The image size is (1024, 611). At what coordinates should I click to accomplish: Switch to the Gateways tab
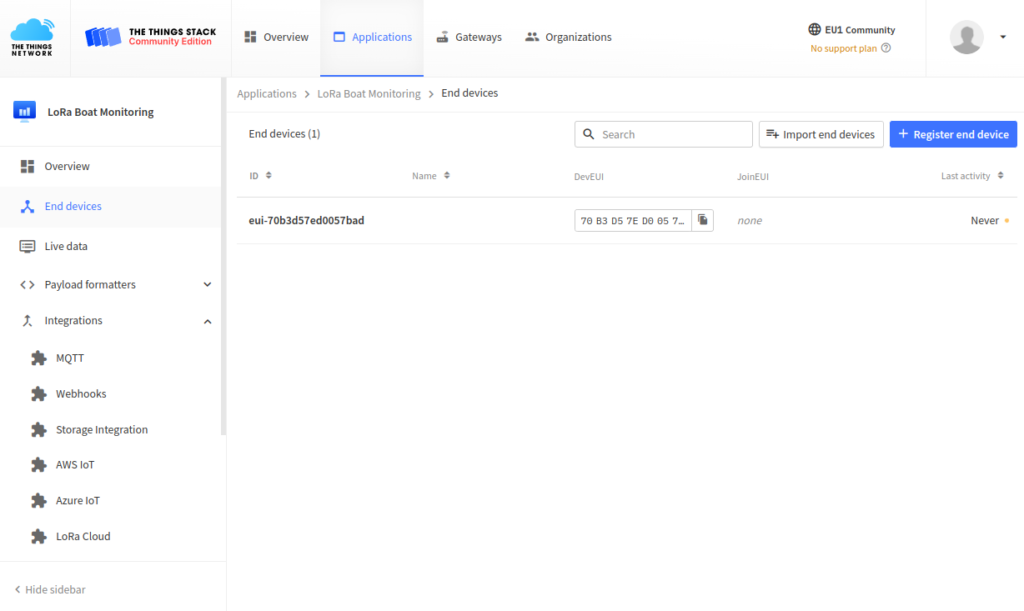click(x=469, y=37)
